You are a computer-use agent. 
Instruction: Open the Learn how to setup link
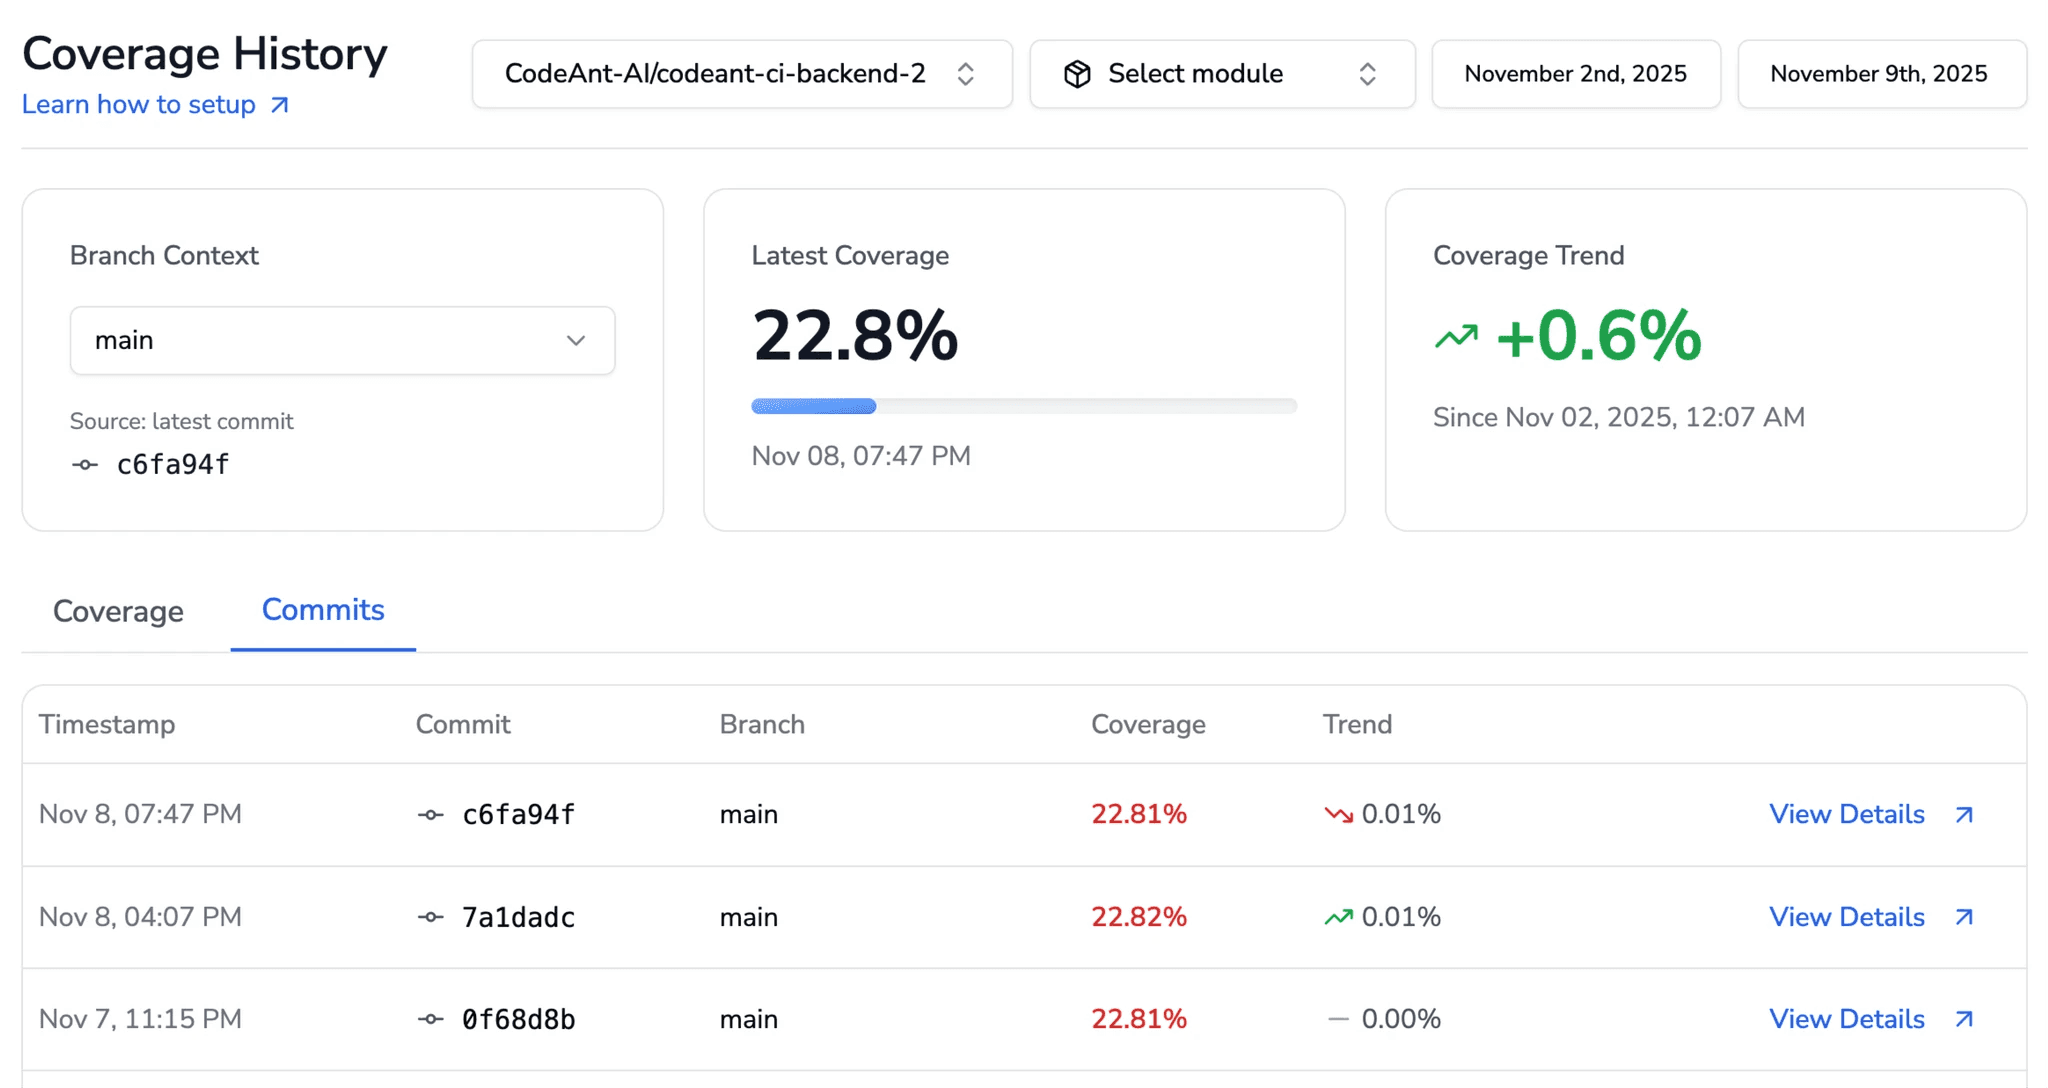(138, 104)
